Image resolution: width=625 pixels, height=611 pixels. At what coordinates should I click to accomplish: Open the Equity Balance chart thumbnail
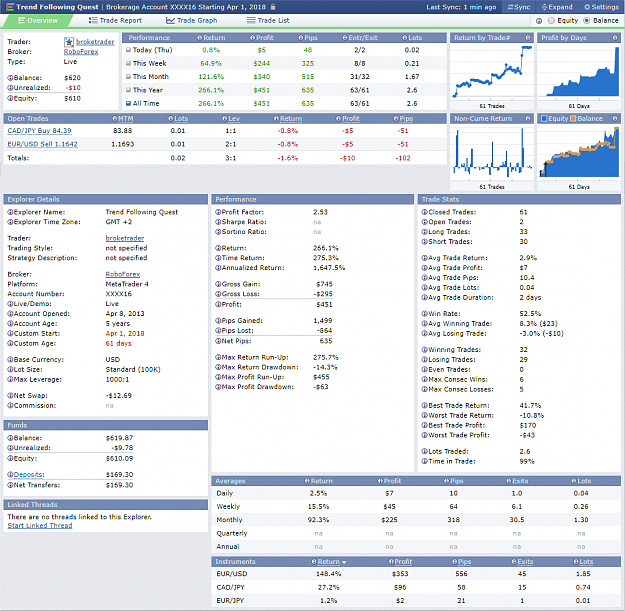(579, 153)
